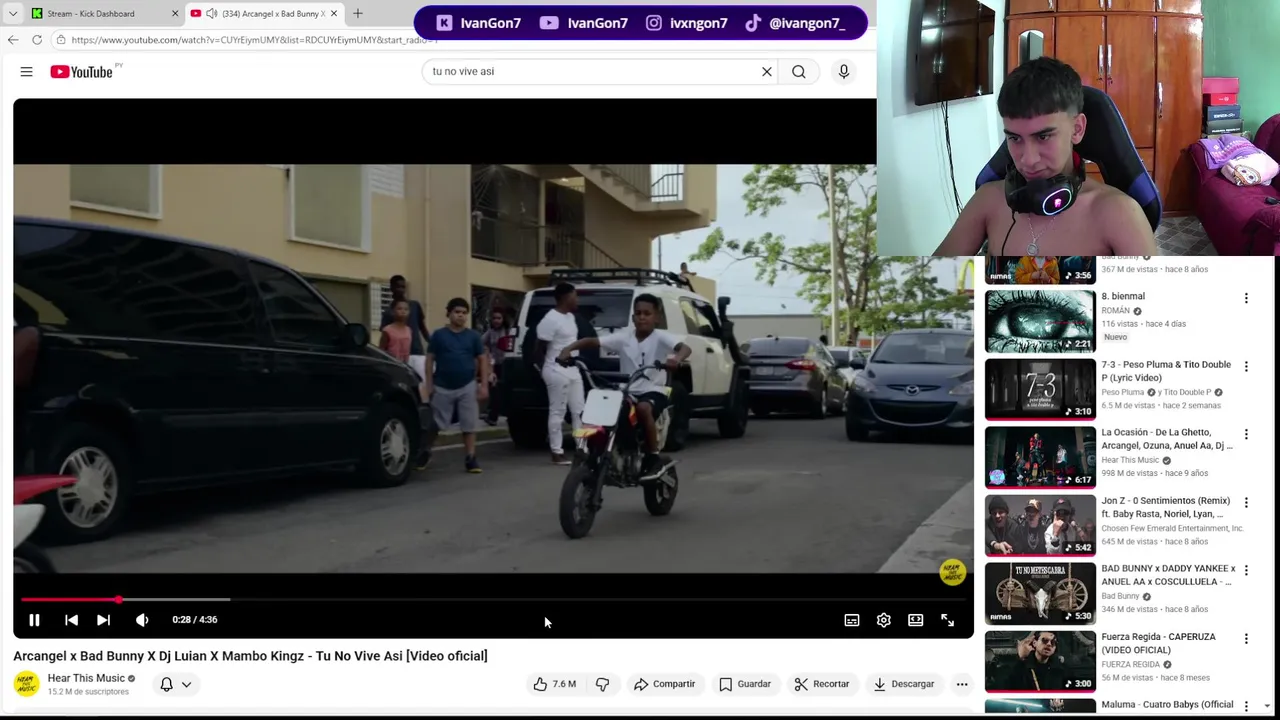Open 7-3 Peso Pluma video thumbnail
This screenshot has height=720, width=1280.
pyautogui.click(x=1040, y=390)
